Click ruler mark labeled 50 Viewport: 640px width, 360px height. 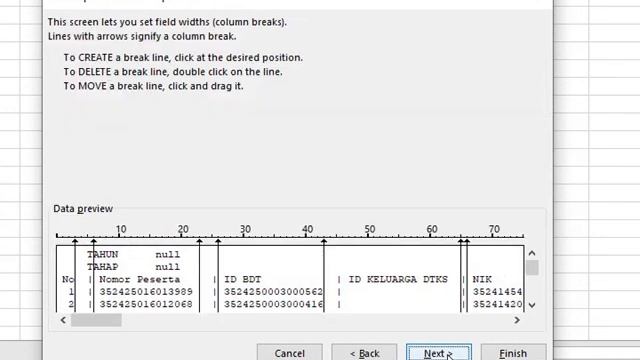(370, 229)
